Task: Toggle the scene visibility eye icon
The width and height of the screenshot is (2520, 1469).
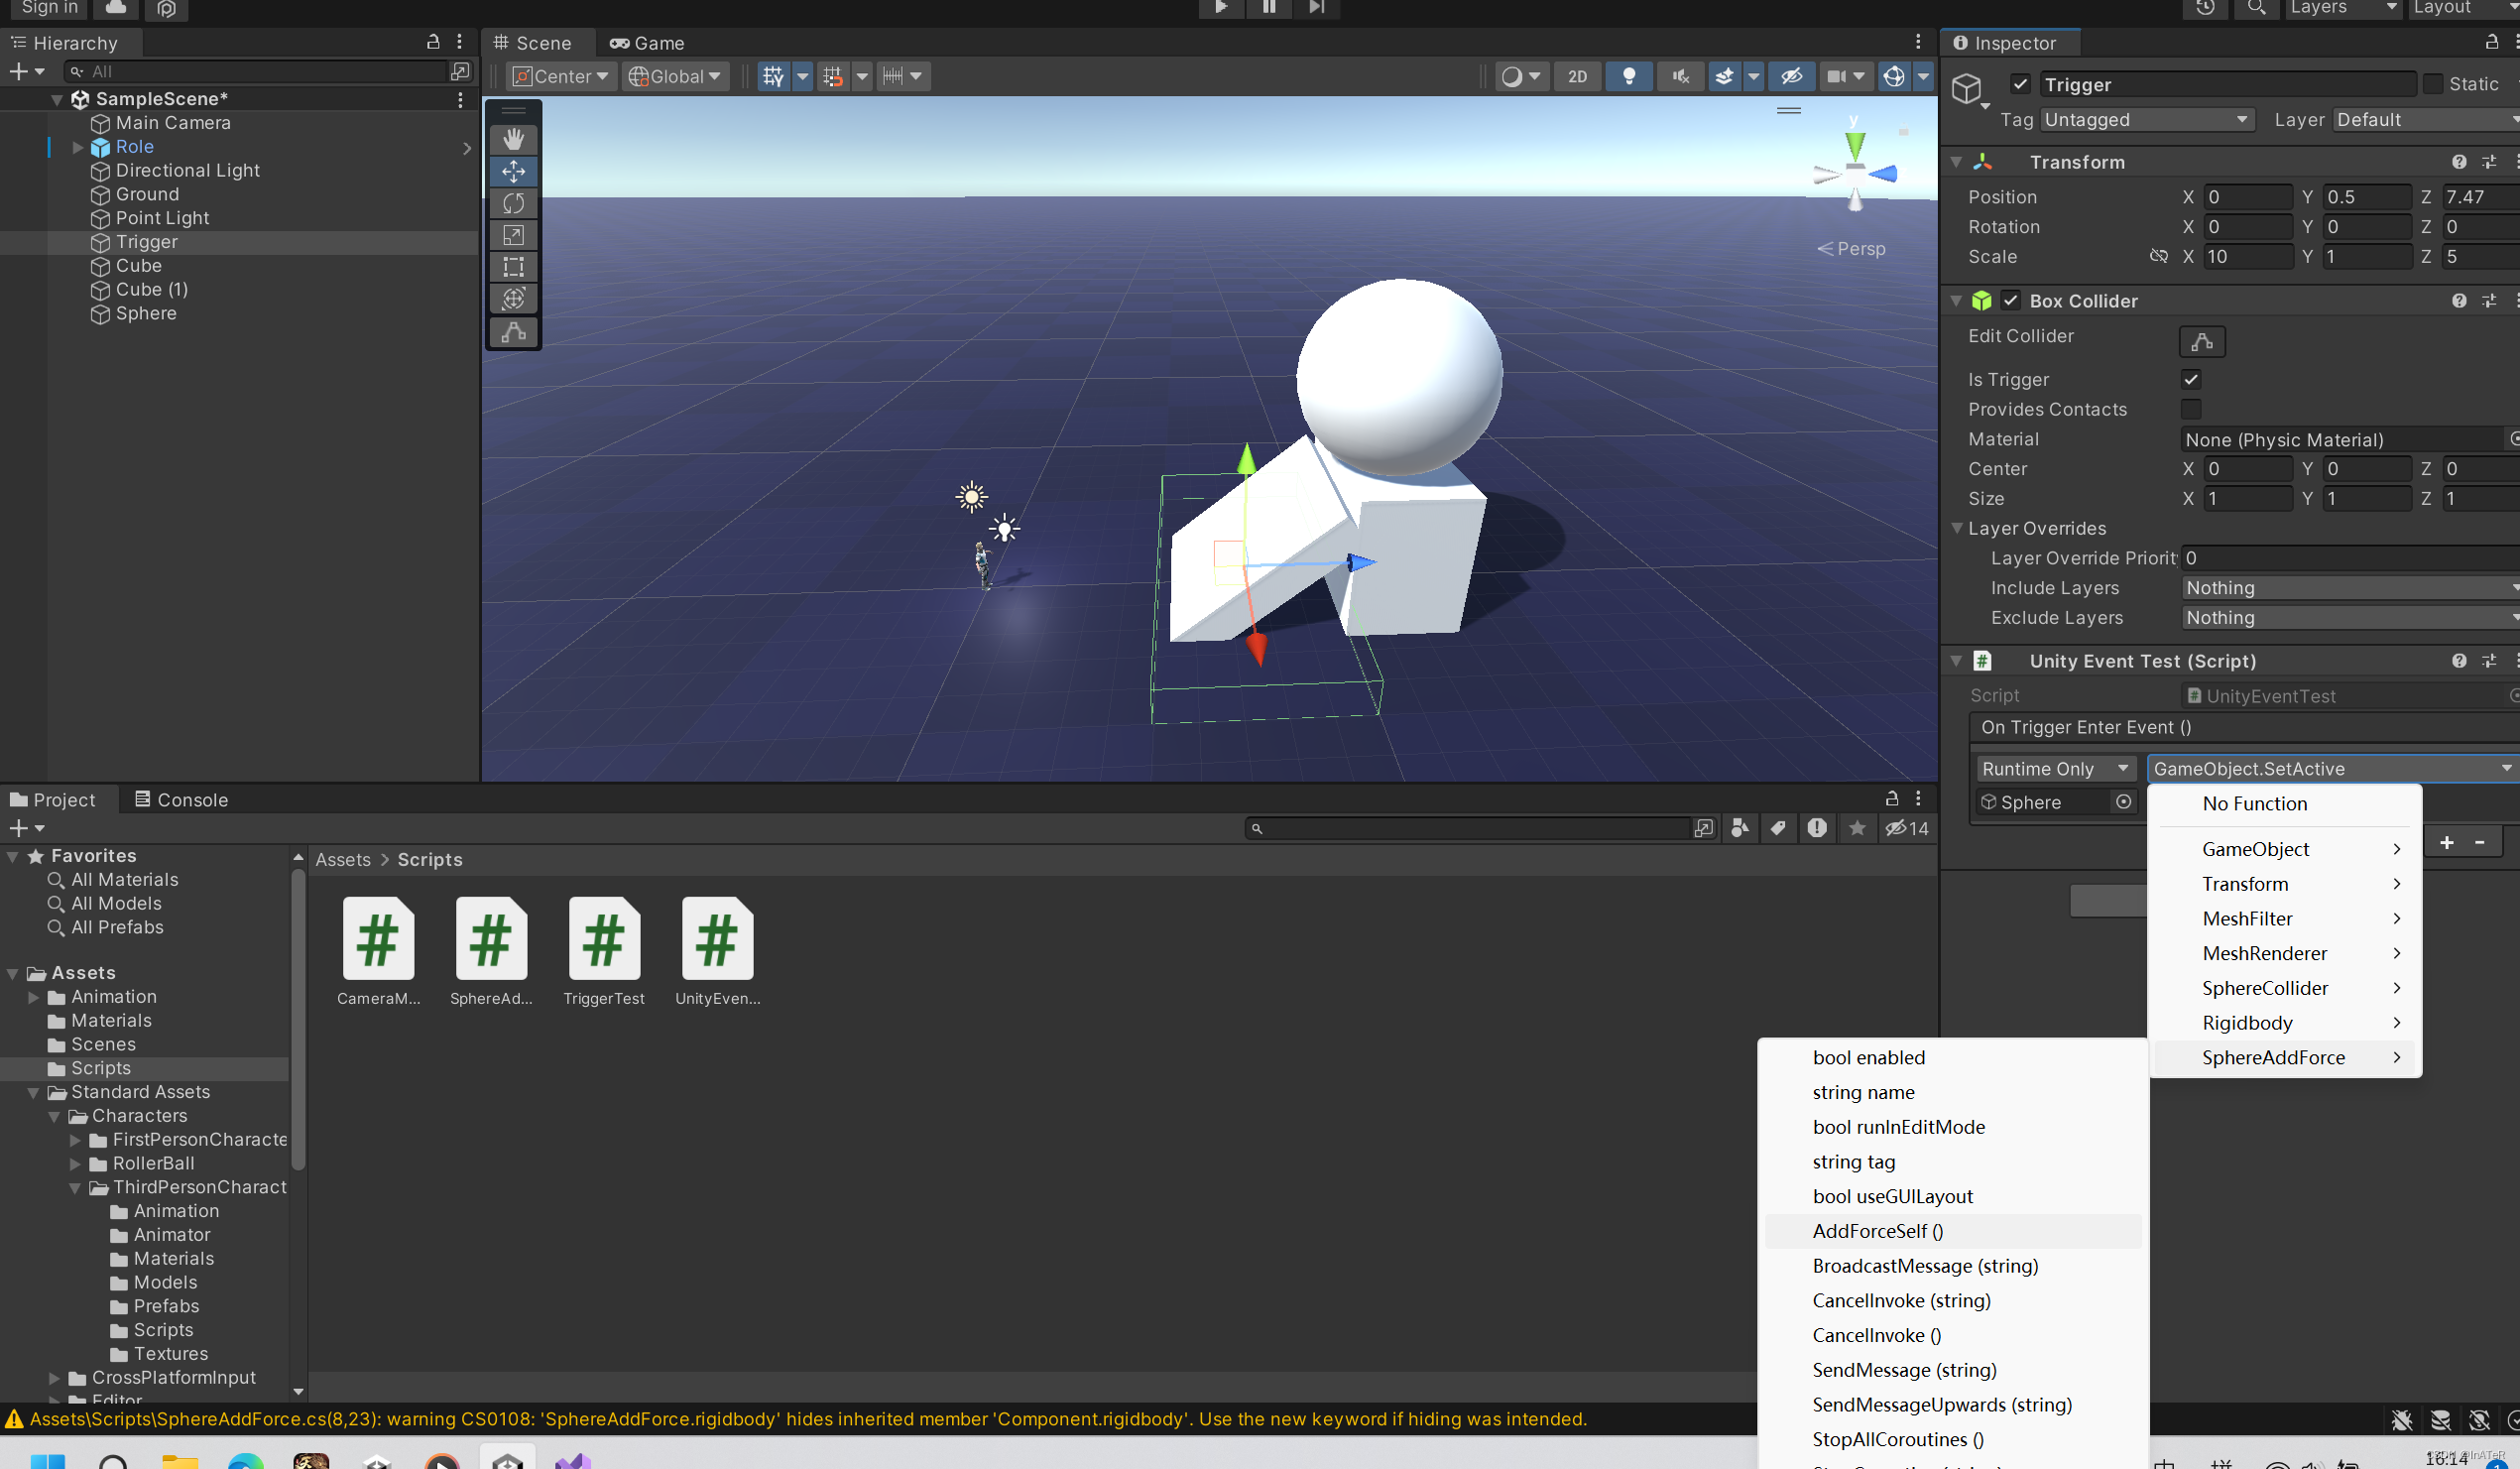Action: 1791,76
